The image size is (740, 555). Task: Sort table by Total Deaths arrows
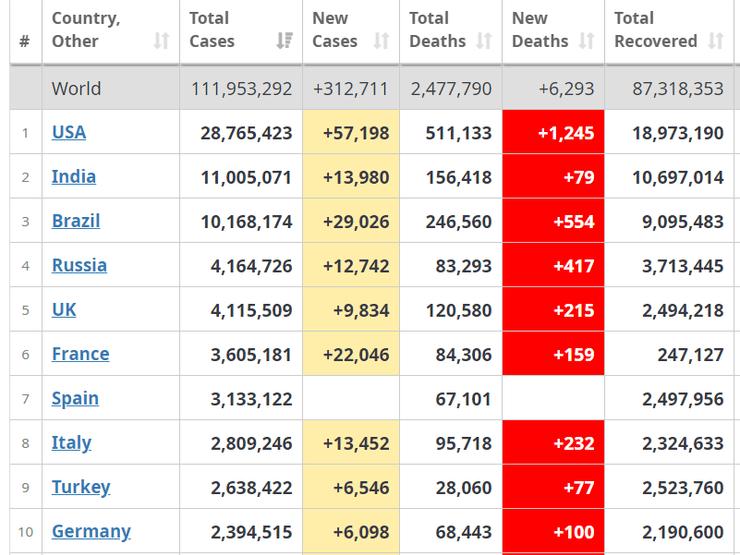tap(484, 41)
